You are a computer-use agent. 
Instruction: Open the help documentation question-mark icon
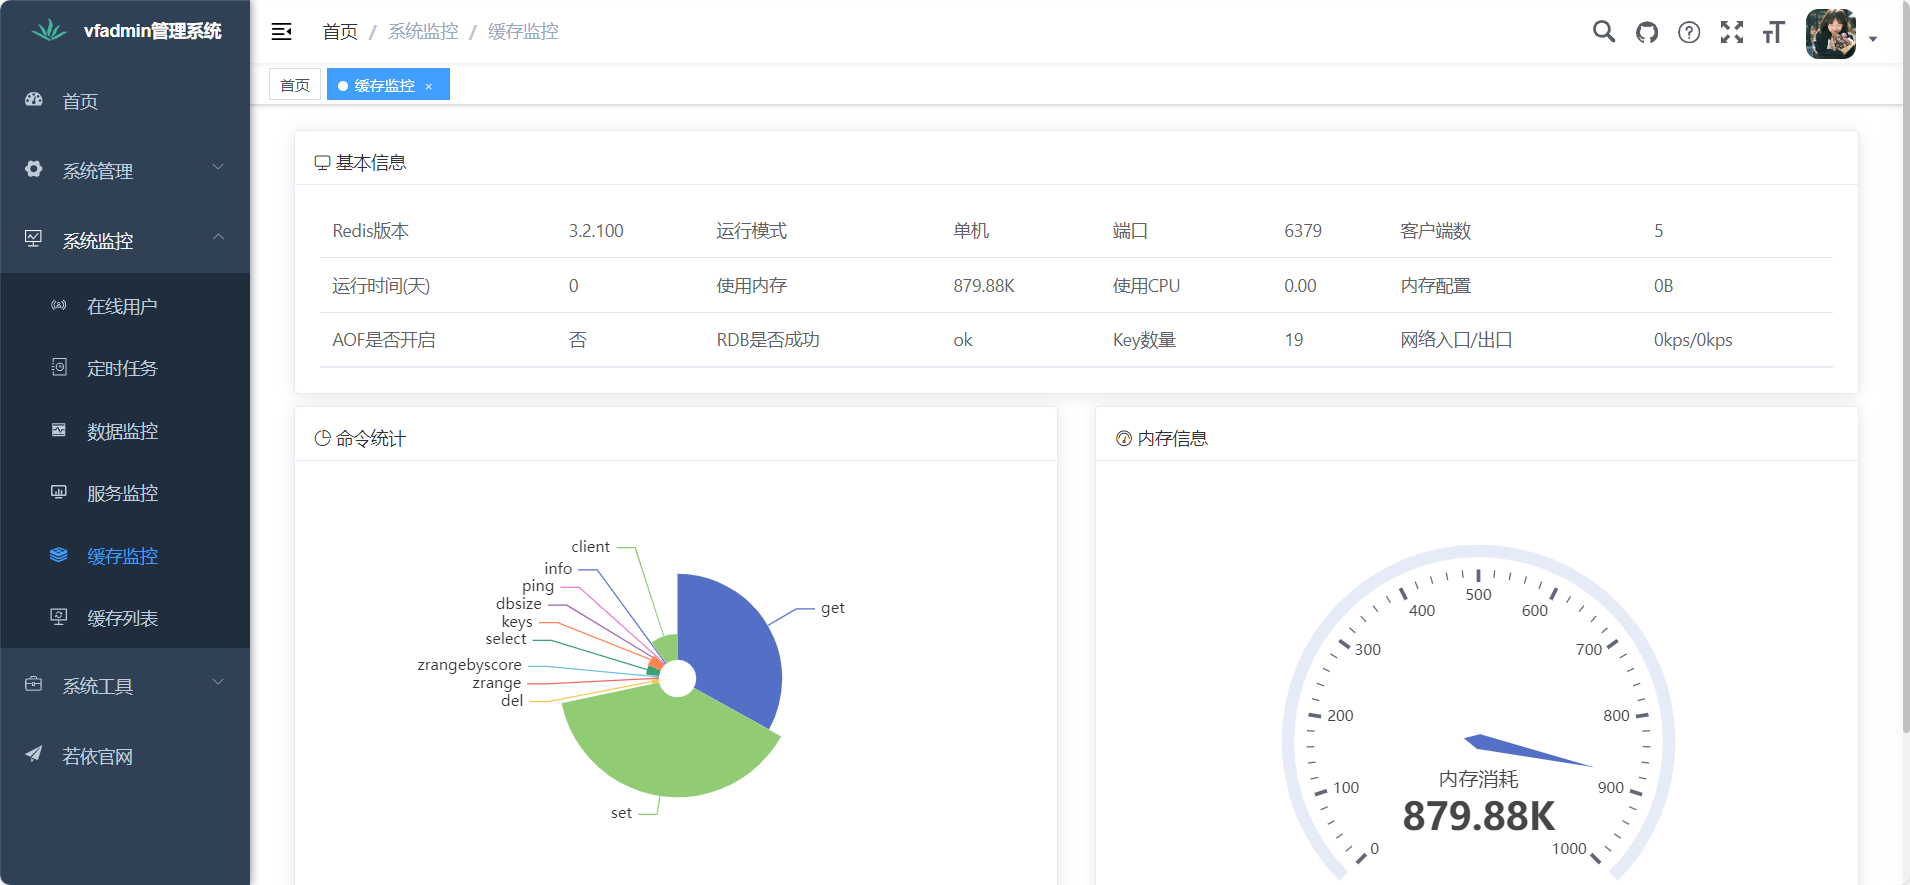point(1689,32)
